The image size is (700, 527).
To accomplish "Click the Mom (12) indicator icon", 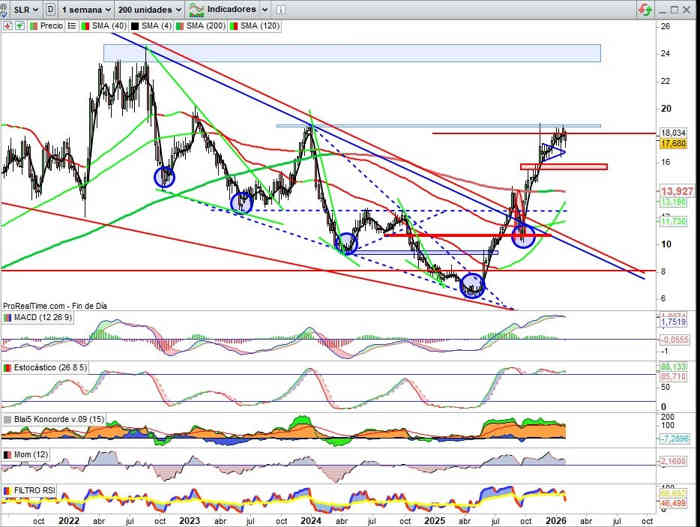I will click(x=7, y=454).
